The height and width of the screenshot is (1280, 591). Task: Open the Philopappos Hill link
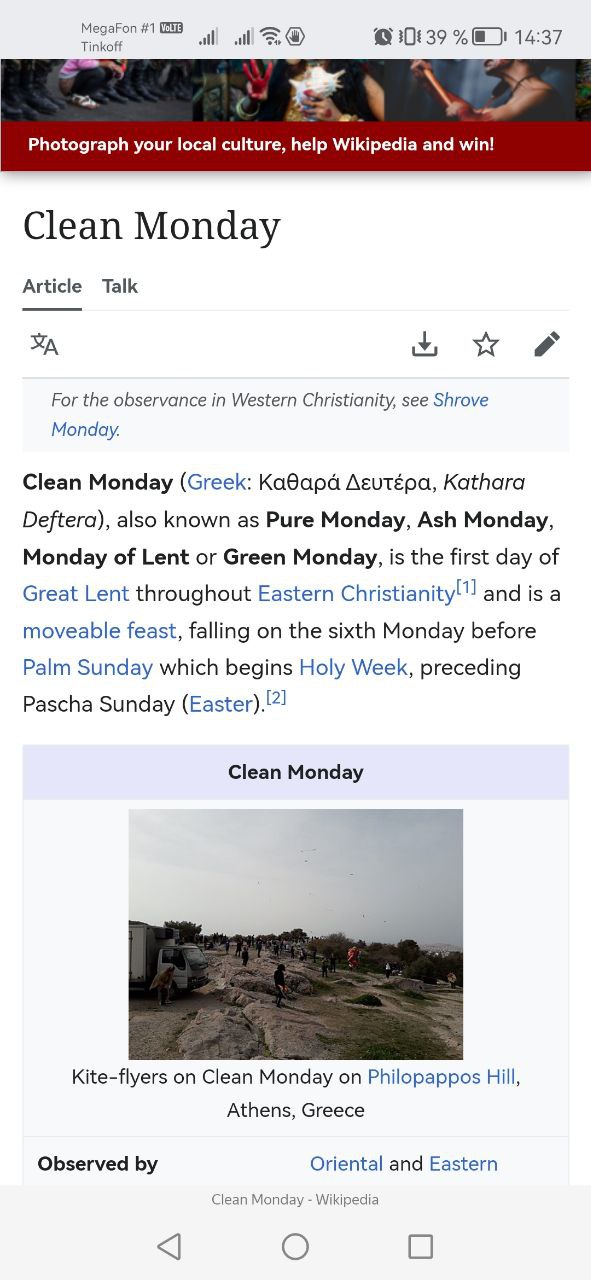[442, 1077]
